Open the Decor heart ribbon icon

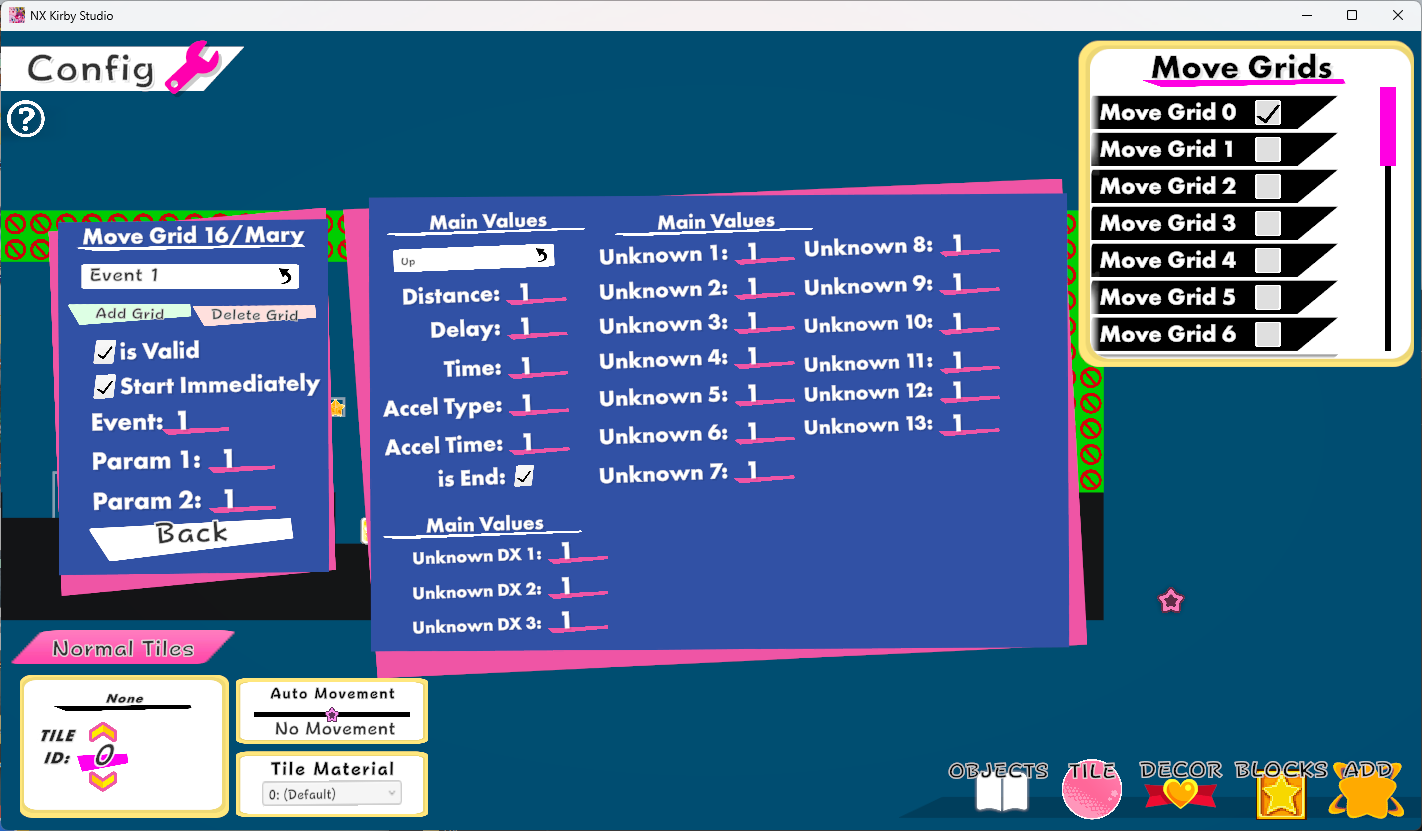[x=1180, y=794]
